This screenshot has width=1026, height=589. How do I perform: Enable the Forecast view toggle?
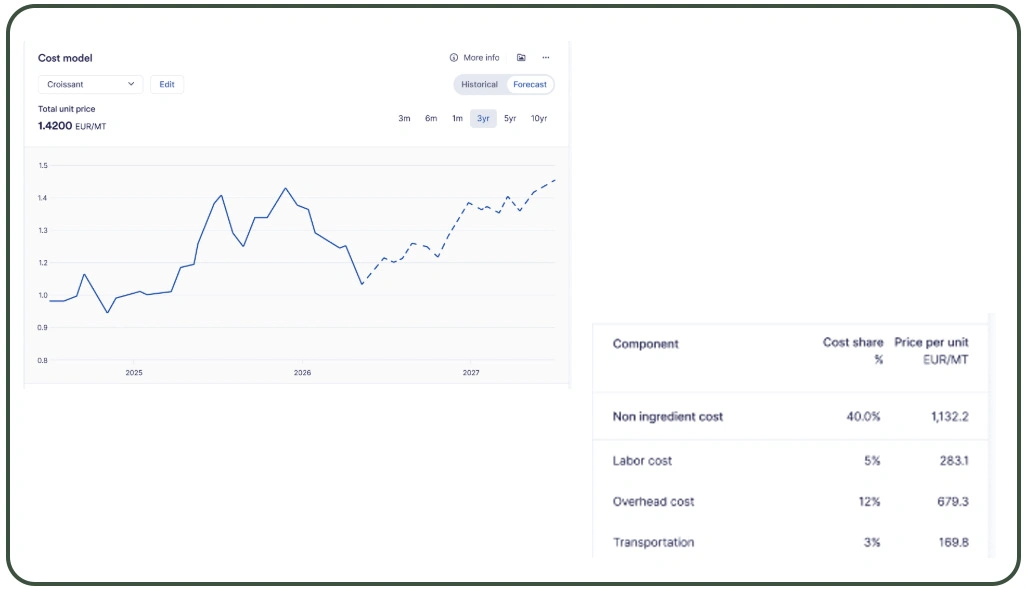(x=529, y=84)
